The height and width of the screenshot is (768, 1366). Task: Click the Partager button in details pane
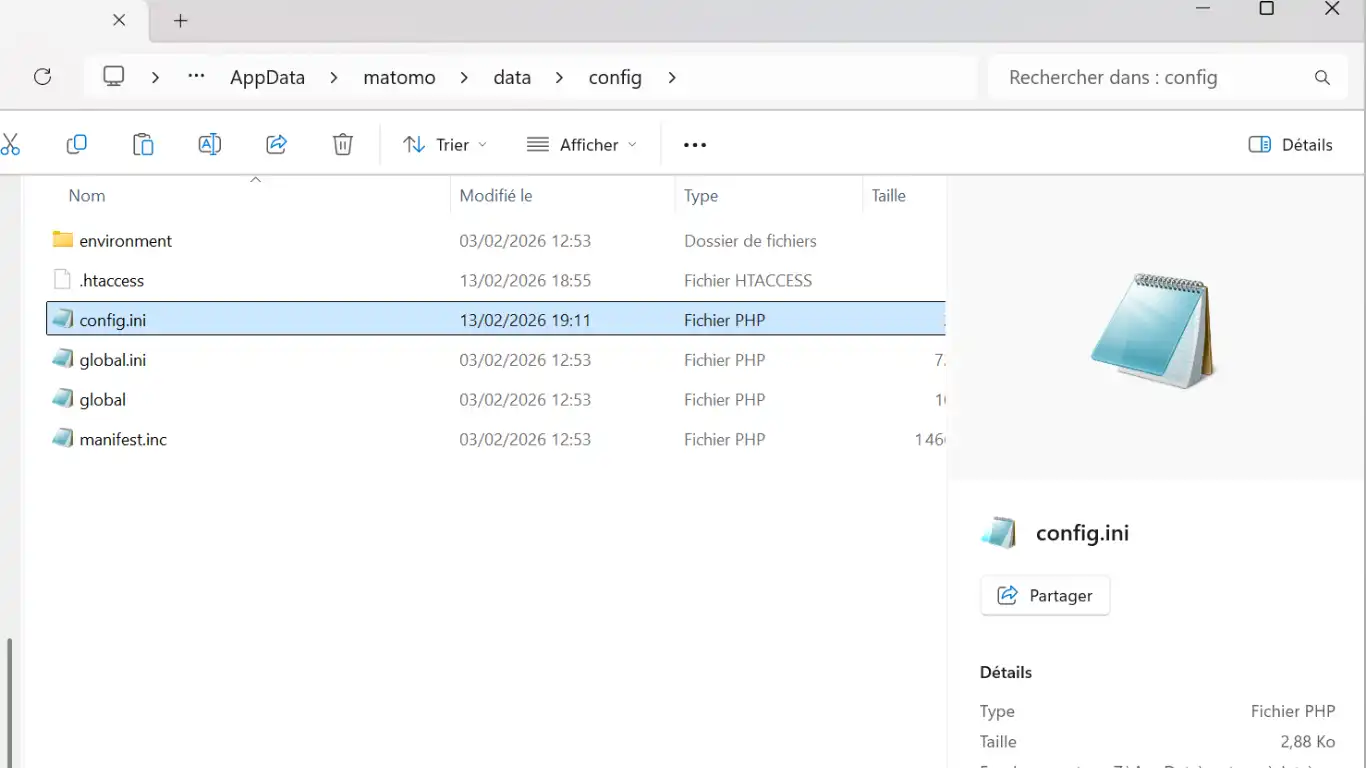click(1045, 596)
